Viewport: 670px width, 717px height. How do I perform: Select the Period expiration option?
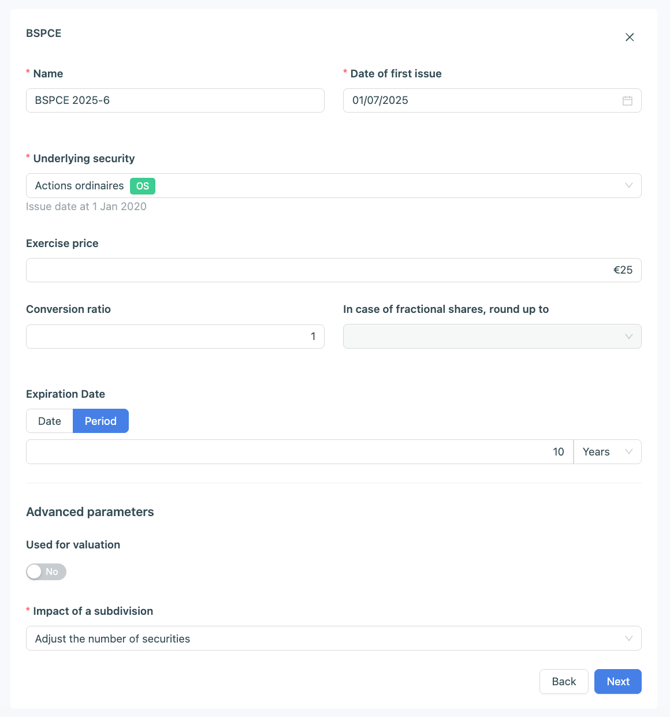click(100, 421)
